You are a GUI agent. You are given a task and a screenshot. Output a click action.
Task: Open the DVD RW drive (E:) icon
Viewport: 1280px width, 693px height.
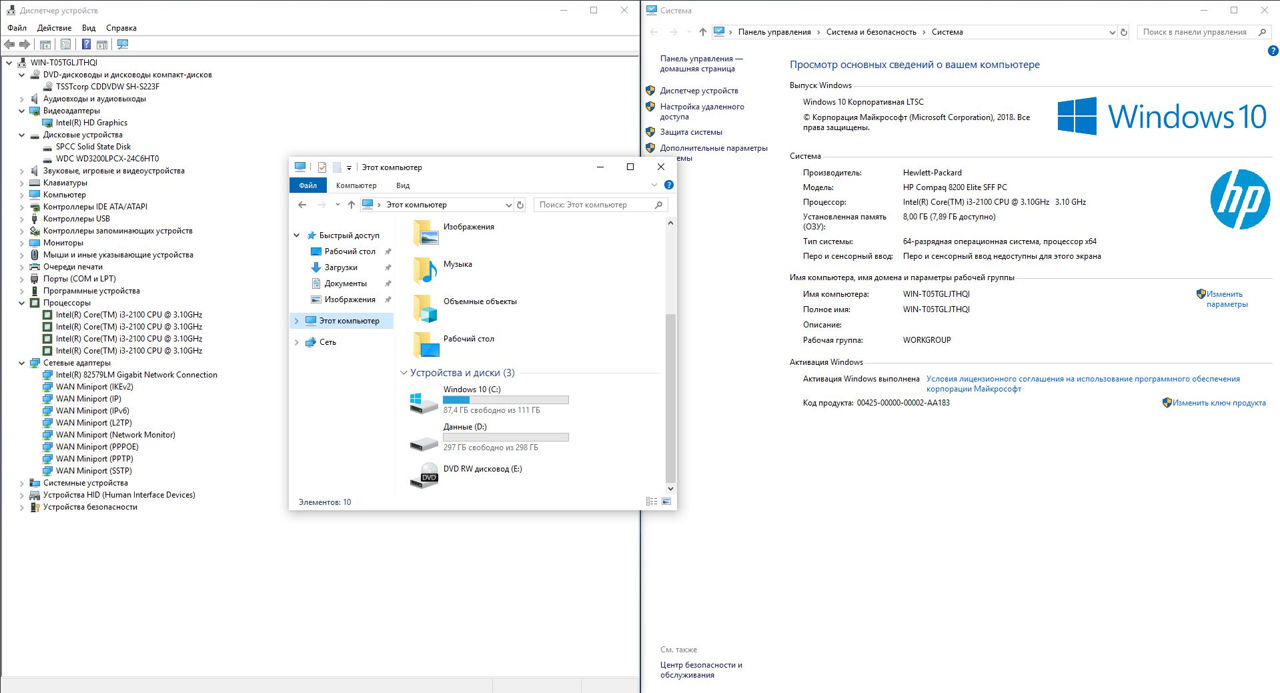pyautogui.click(x=424, y=474)
